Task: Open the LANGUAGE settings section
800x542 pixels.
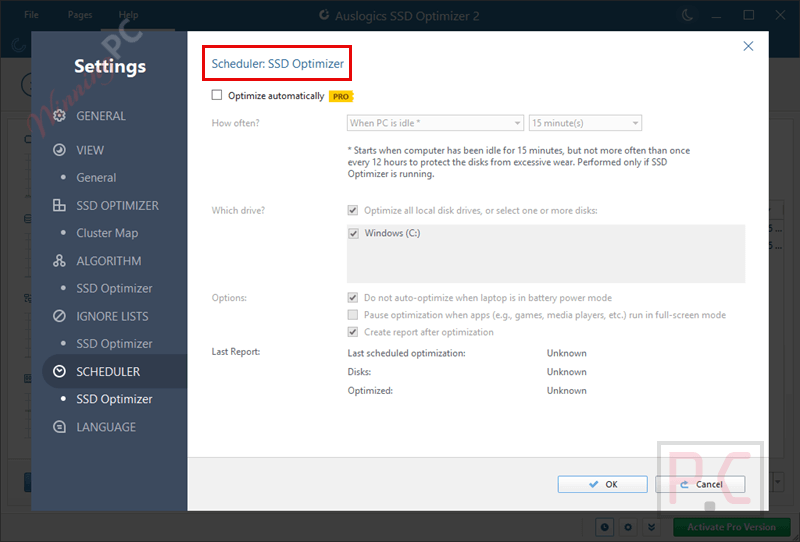Action: click(106, 427)
